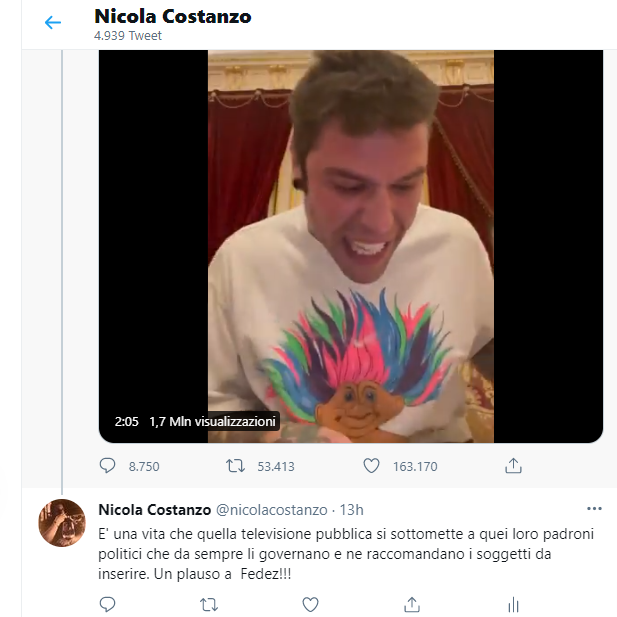Like Nicola Costanzo's comment about Fedez

[x=310, y=604]
